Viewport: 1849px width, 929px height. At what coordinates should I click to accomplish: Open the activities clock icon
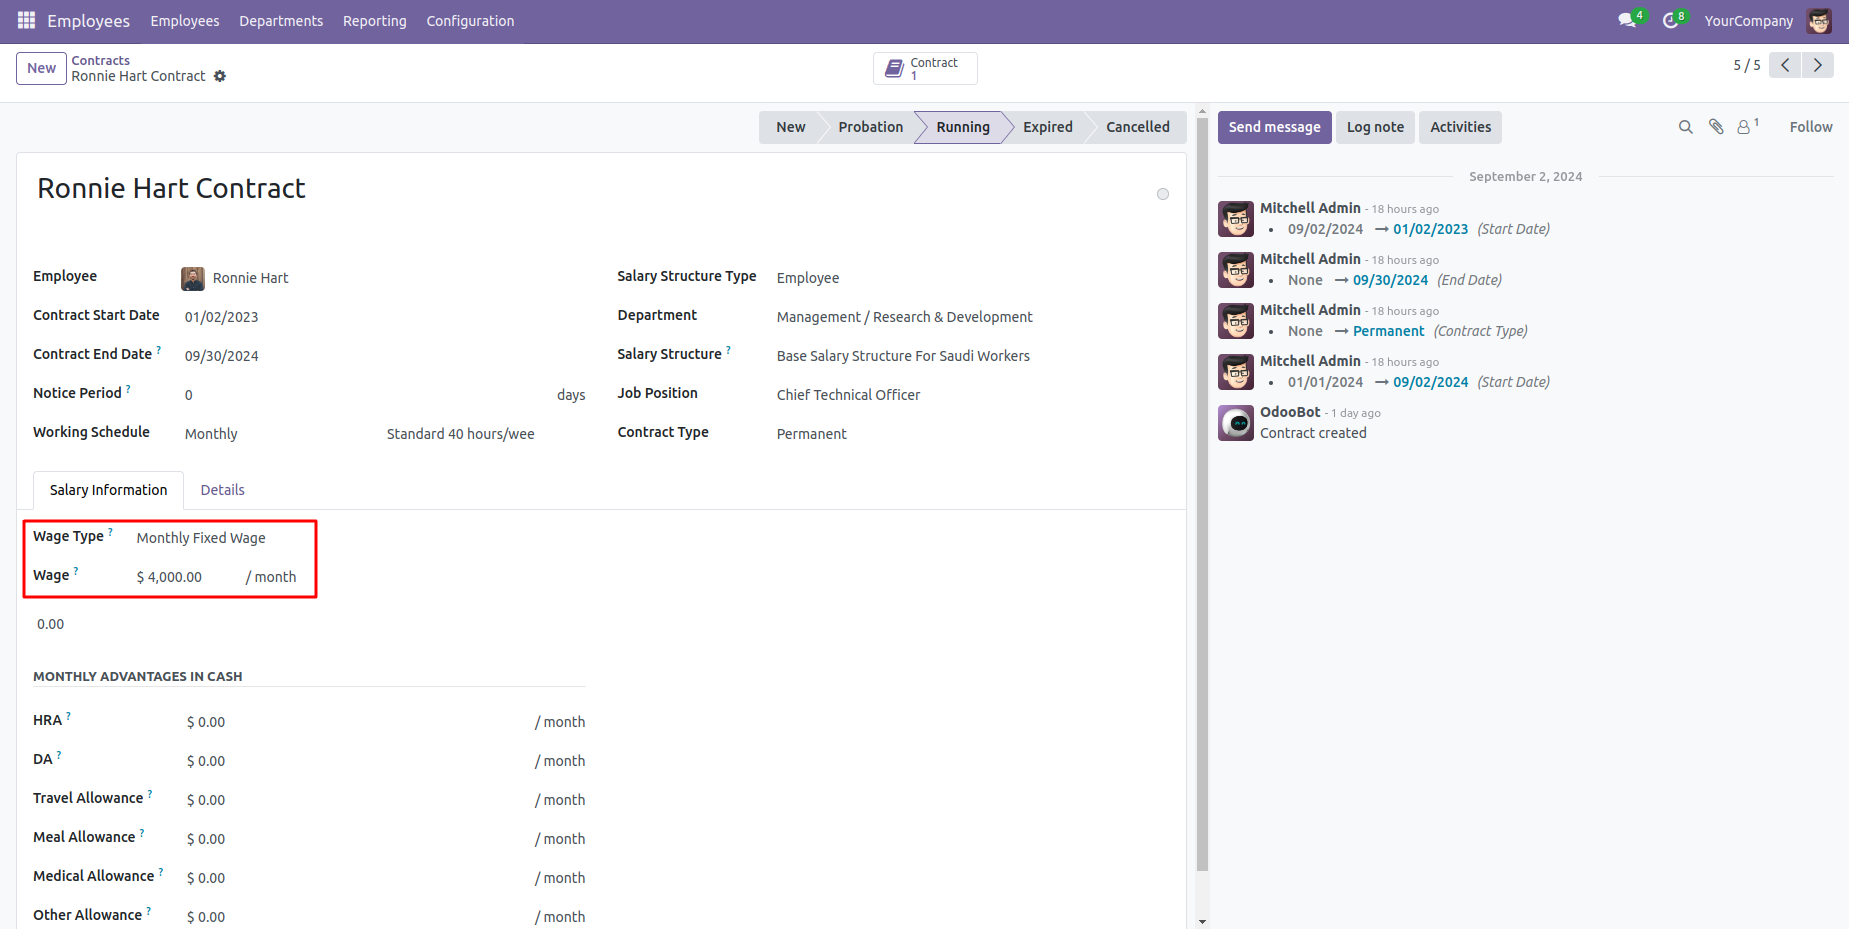point(1670,20)
